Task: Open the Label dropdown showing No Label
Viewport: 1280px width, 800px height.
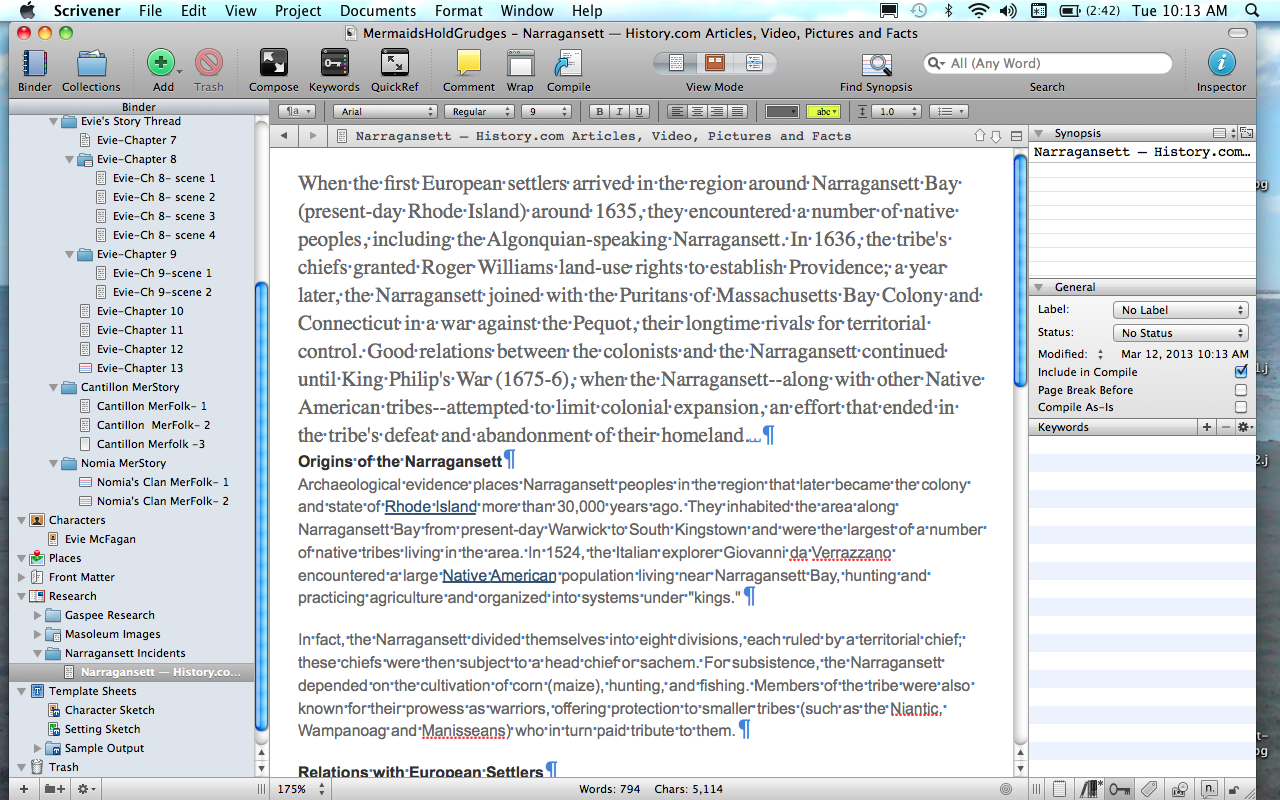Action: pyautogui.click(x=1180, y=310)
